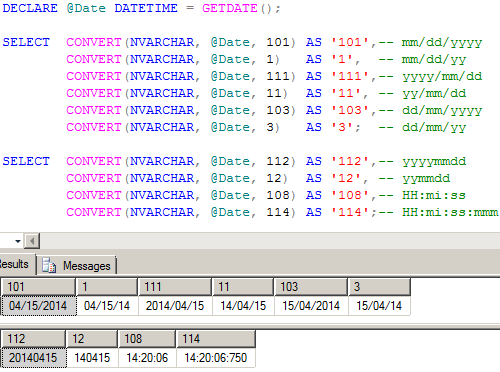Viewport: 500px width, 372px height.
Task: Select column header 3
Action: tap(379, 287)
